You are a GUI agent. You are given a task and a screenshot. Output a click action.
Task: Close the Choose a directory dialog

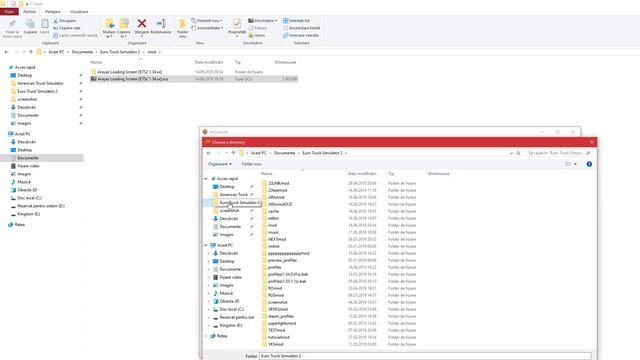coord(592,142)
